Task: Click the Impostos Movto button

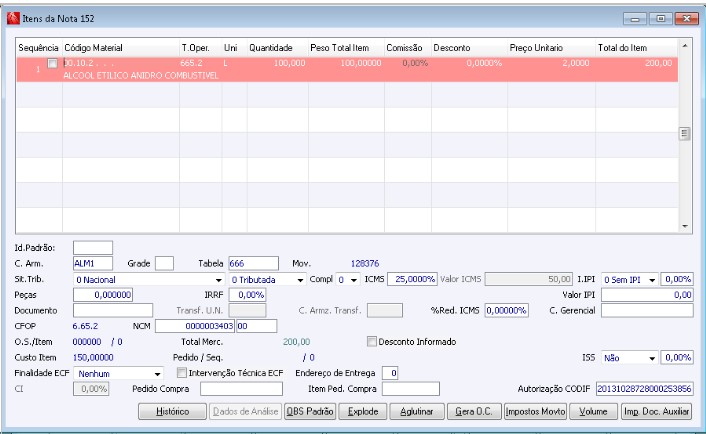Action: (535, 411)
